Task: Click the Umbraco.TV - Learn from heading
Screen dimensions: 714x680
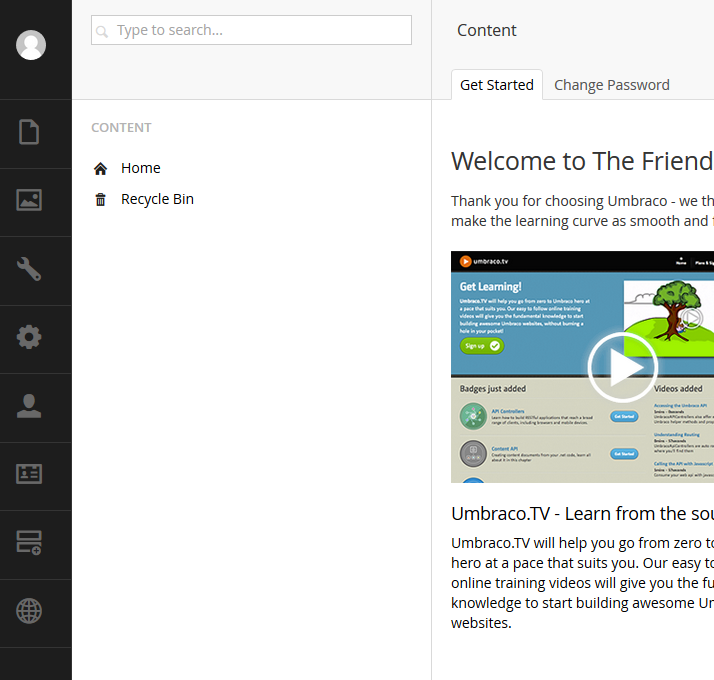Action: click(x=582, y=514)
